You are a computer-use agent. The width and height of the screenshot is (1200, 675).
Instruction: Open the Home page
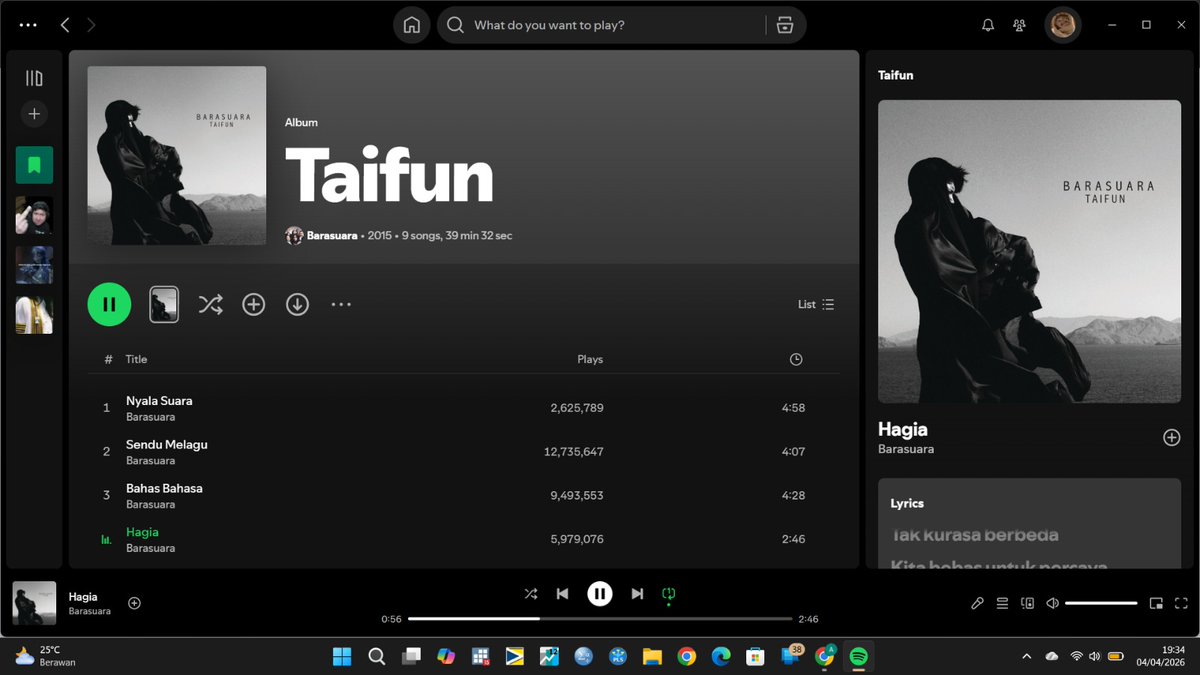tap(411, 25)
